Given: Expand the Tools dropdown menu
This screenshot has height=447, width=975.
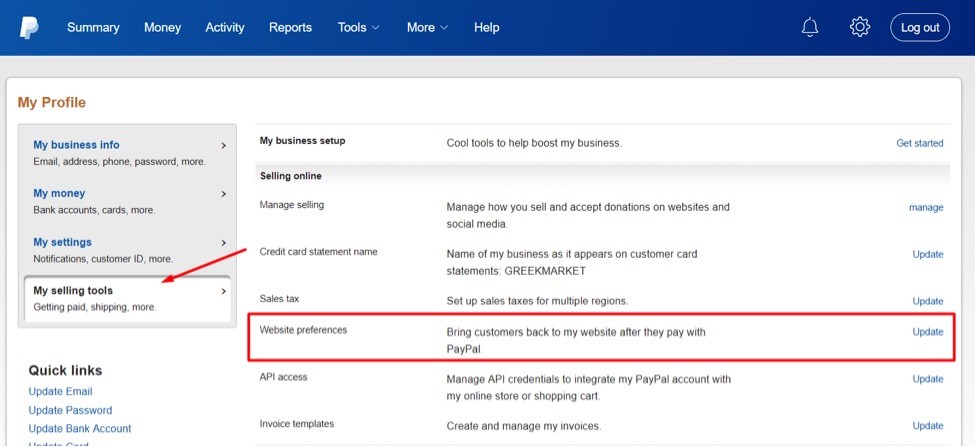Looking at the screenshot, I should tap(358, 27).
